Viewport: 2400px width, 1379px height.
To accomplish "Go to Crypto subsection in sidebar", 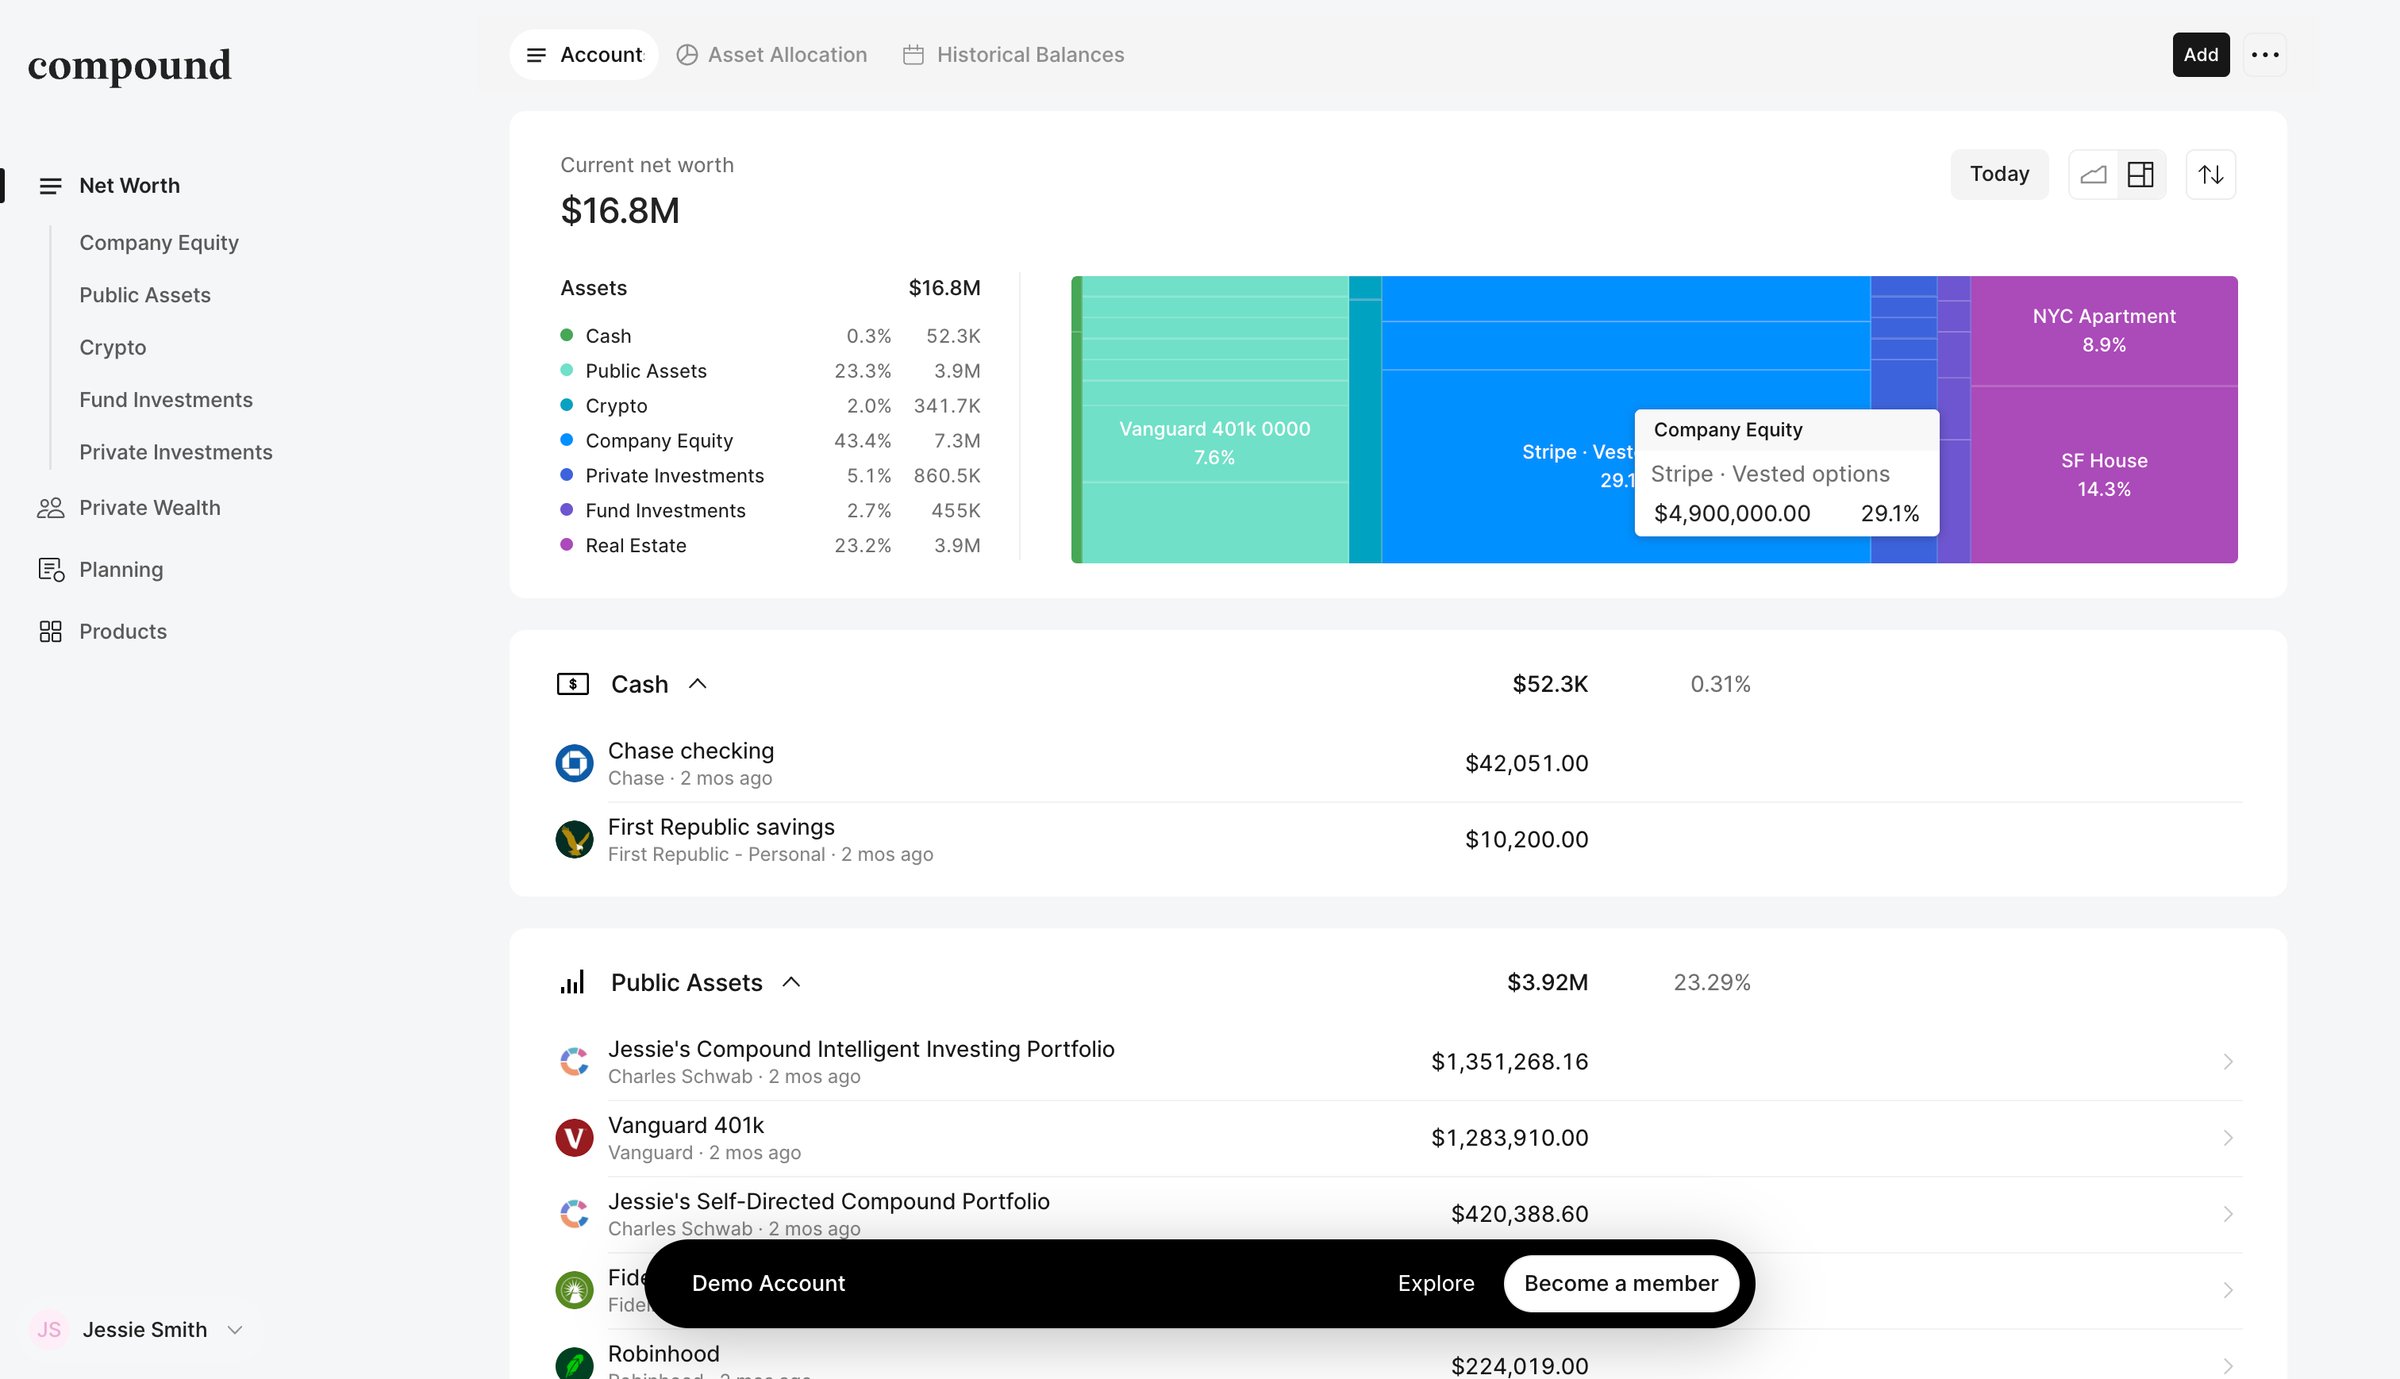I will pyautogui.click(x=113, y=348).
